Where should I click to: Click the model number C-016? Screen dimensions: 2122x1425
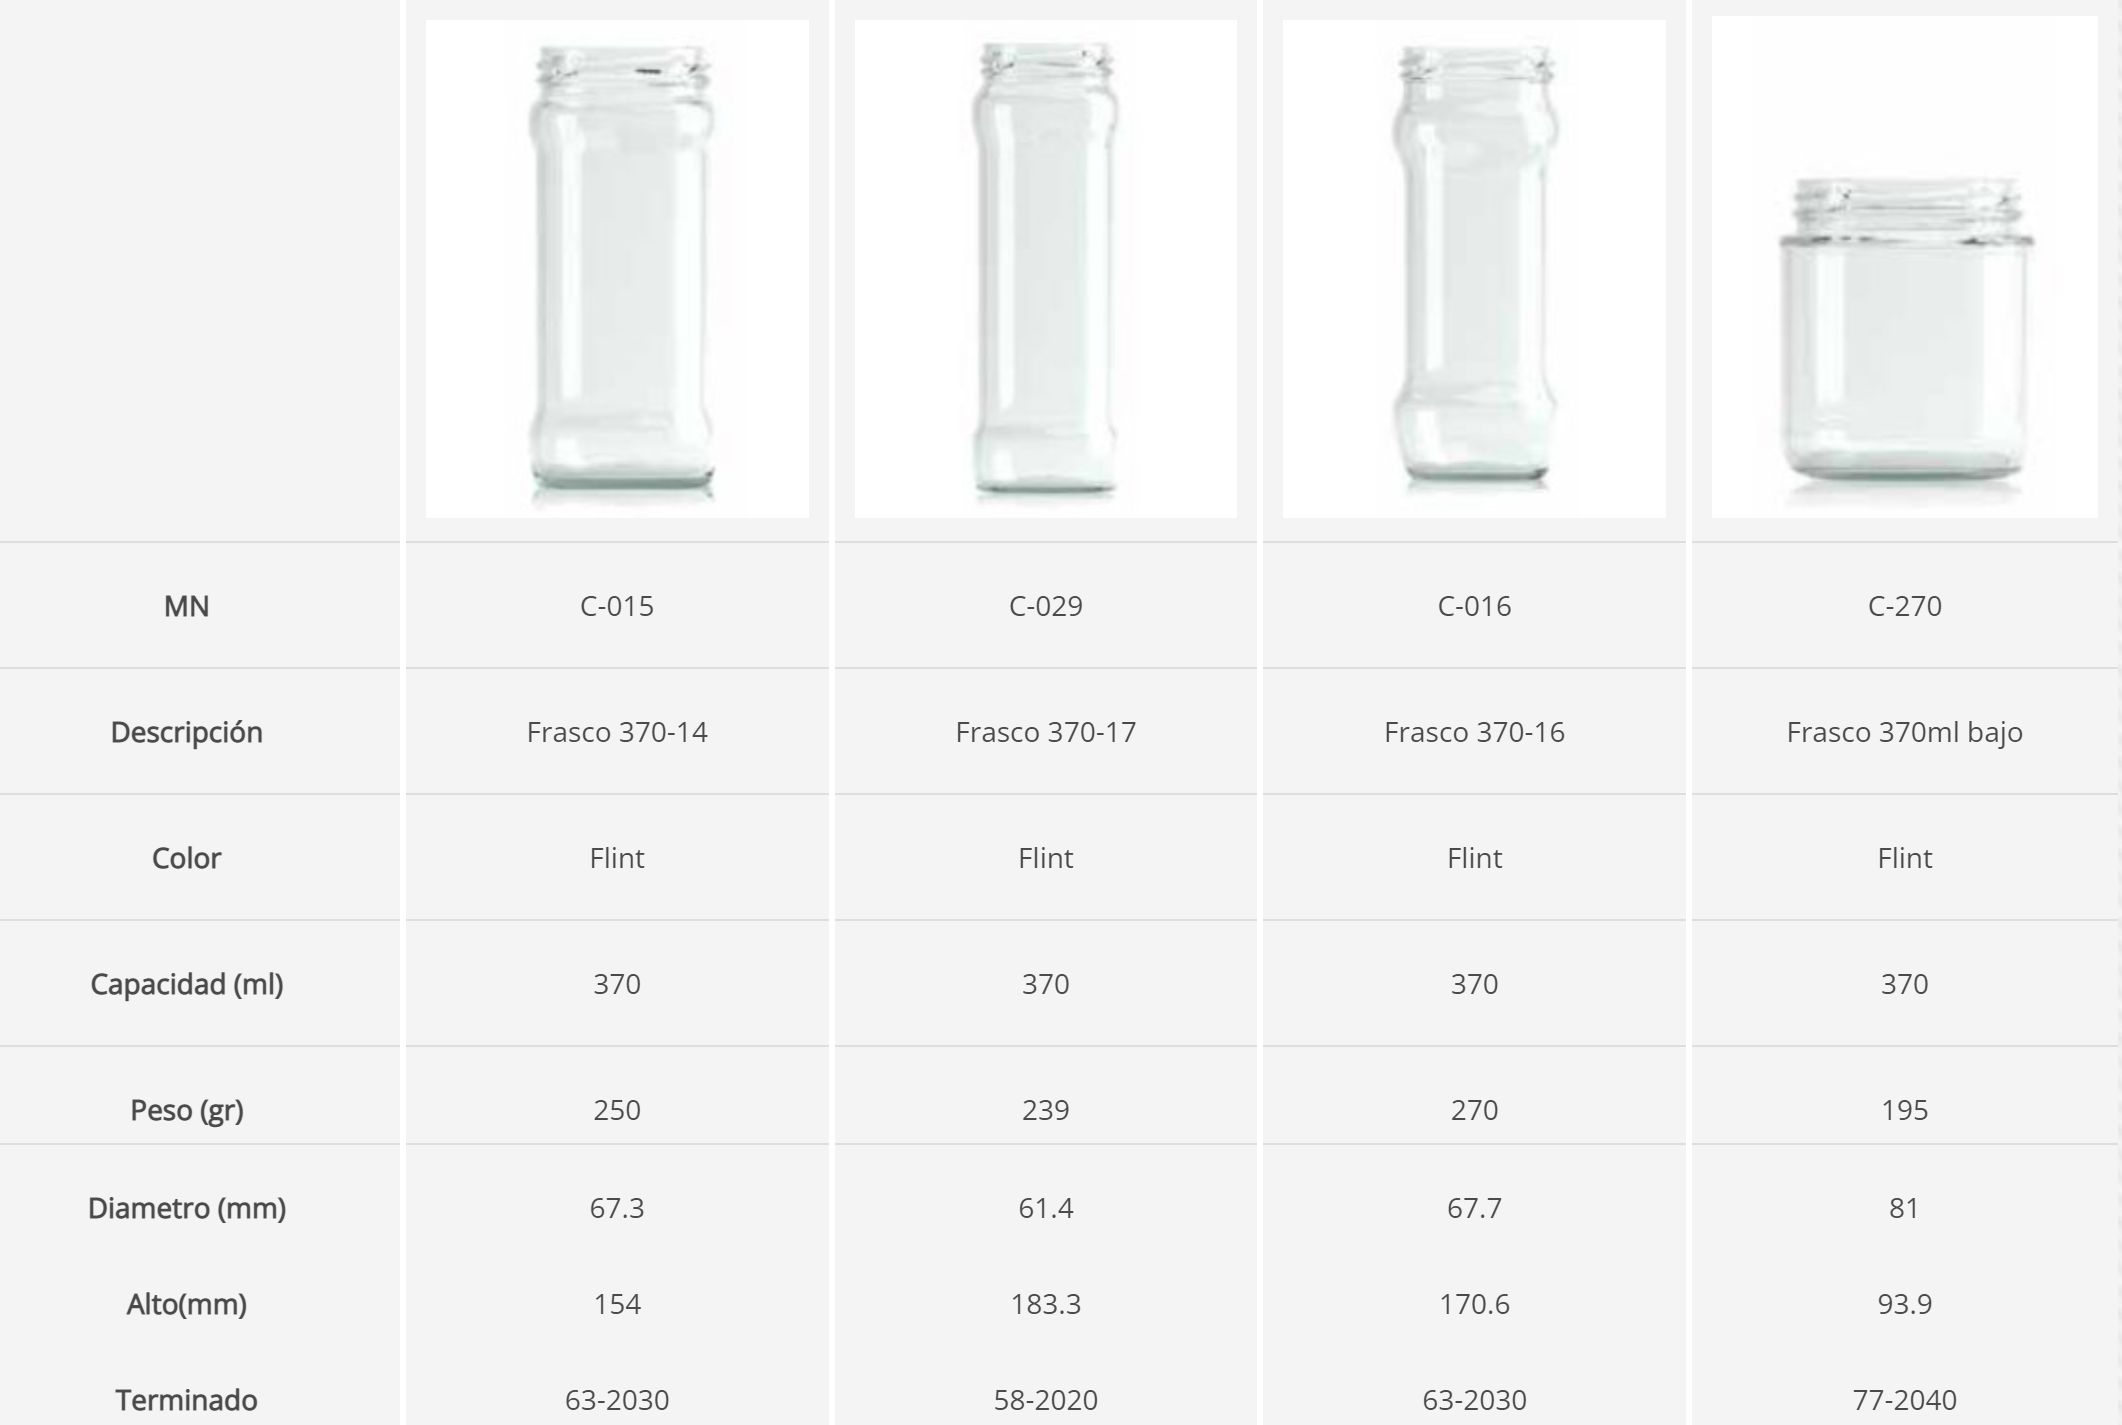(x=1474, y=606)
